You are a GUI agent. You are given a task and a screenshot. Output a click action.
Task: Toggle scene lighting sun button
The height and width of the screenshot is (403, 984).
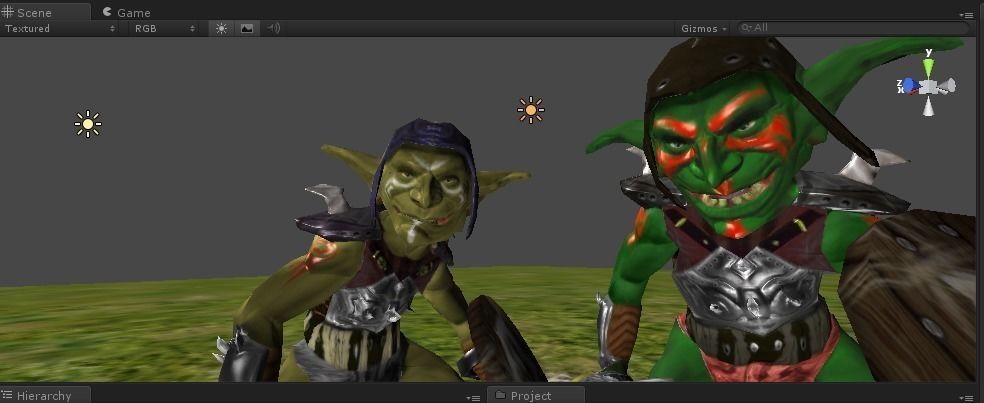[221, 28]
